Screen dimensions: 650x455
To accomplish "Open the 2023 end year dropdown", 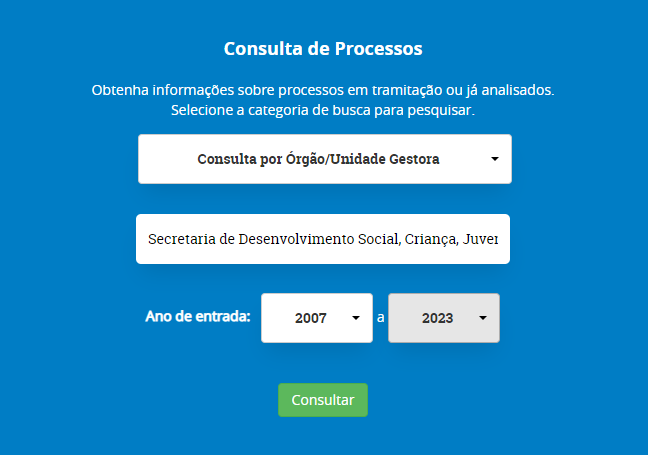I will point(444,318).
